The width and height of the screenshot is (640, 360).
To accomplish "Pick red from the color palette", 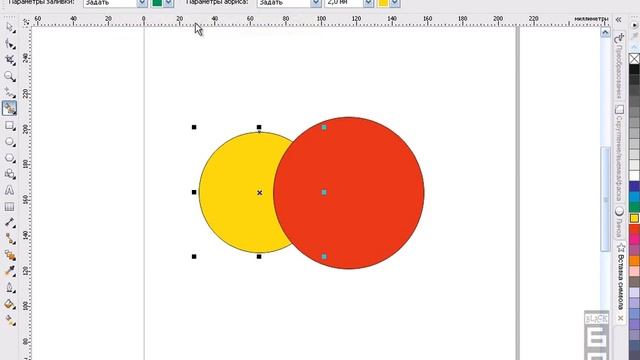I will (634, 229).
